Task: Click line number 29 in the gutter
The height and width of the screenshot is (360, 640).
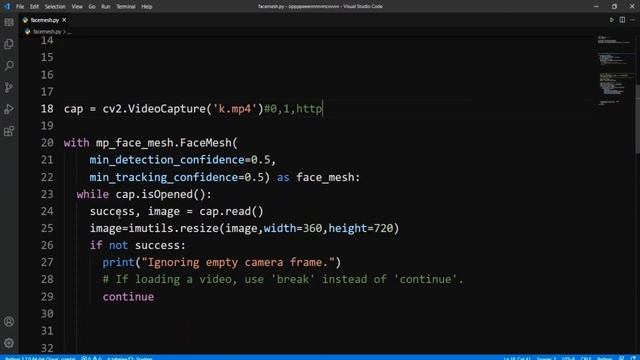Action: click(x=47, y=297)
